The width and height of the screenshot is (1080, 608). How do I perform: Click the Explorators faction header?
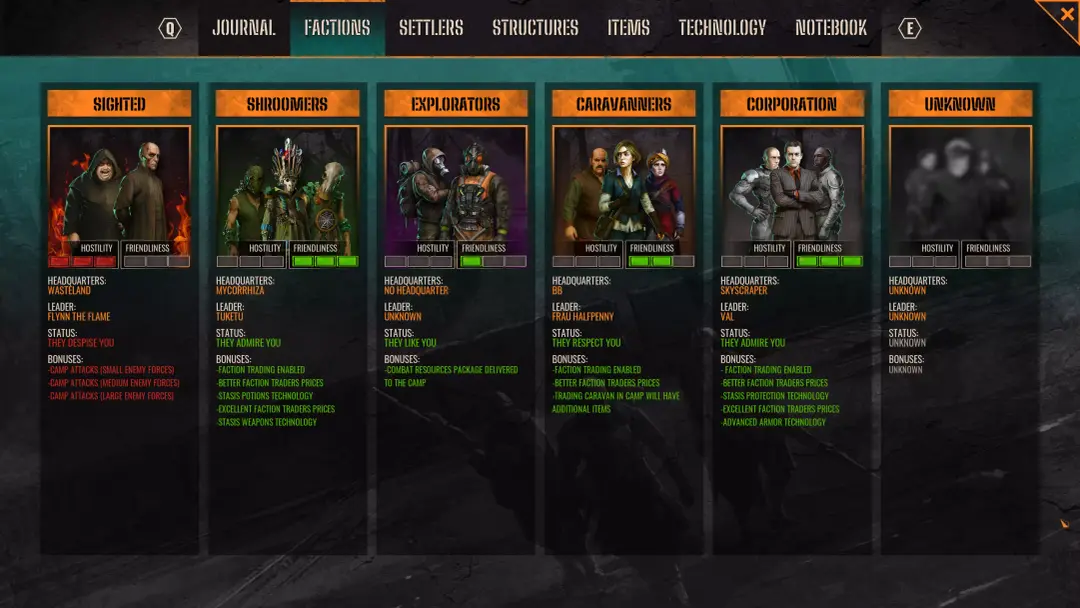455,104
